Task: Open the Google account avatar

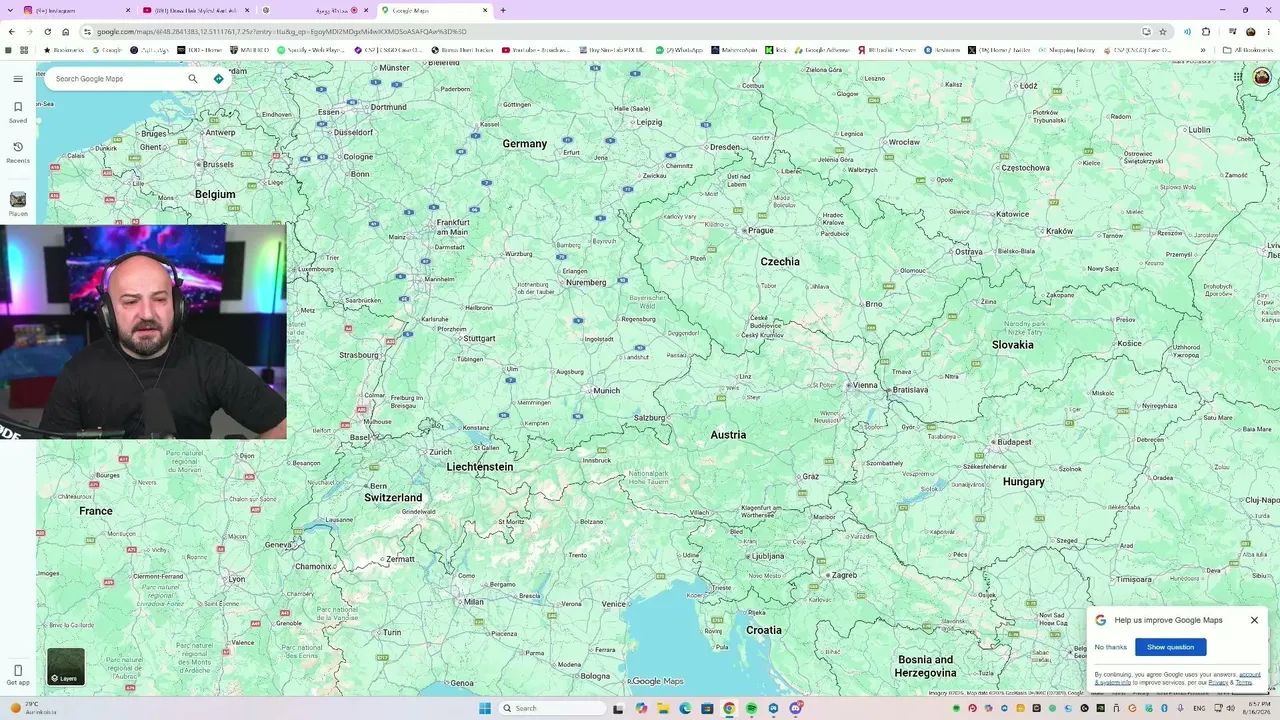Action: (1261, 77)
